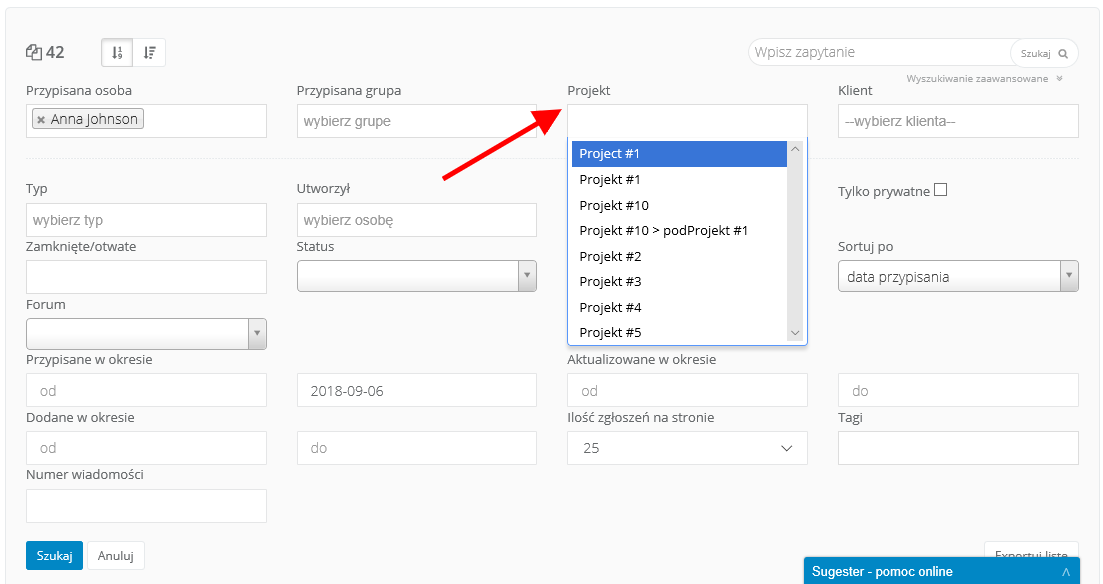The height and width of the screenshot is (584, 1103).
Task: Expand the Forum dropdown
Action: click(146, 334)
